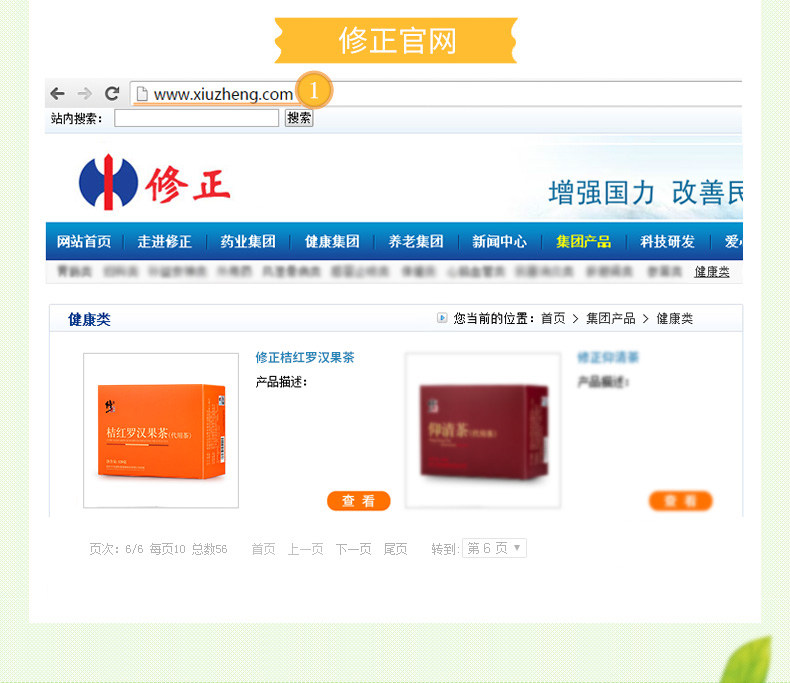790x683 pixels.
Task: Go to 尾页 last page
Action: (396, 549)
